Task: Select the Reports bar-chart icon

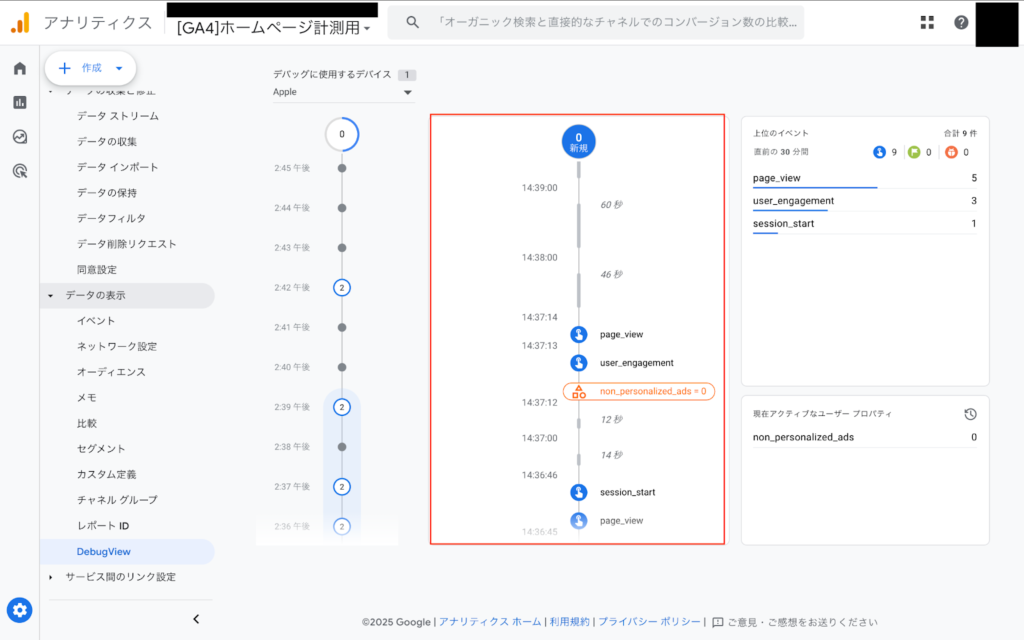Action: click(x=19, y=102)
